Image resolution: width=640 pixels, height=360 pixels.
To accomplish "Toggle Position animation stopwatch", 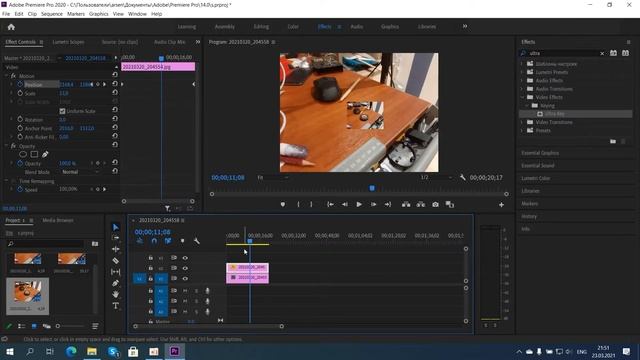I will [x=20, y=84].
